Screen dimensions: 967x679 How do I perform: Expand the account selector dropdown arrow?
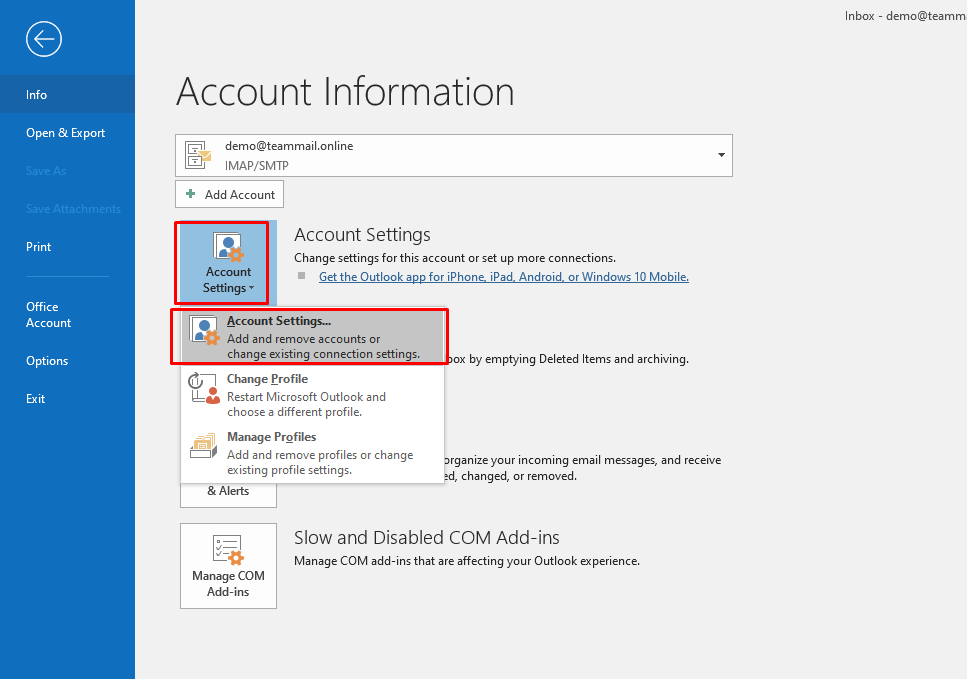click(x=721, y=155)
